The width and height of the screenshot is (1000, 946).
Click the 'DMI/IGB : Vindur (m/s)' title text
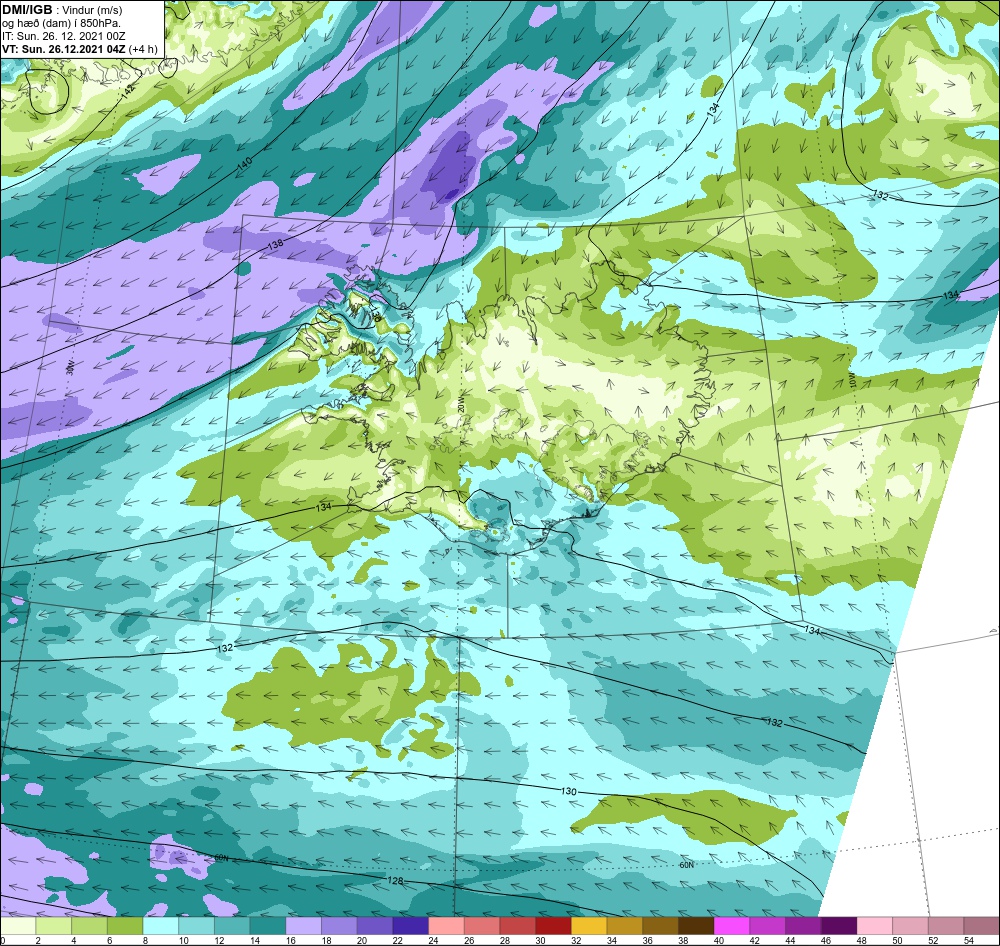tap(62, 10)
